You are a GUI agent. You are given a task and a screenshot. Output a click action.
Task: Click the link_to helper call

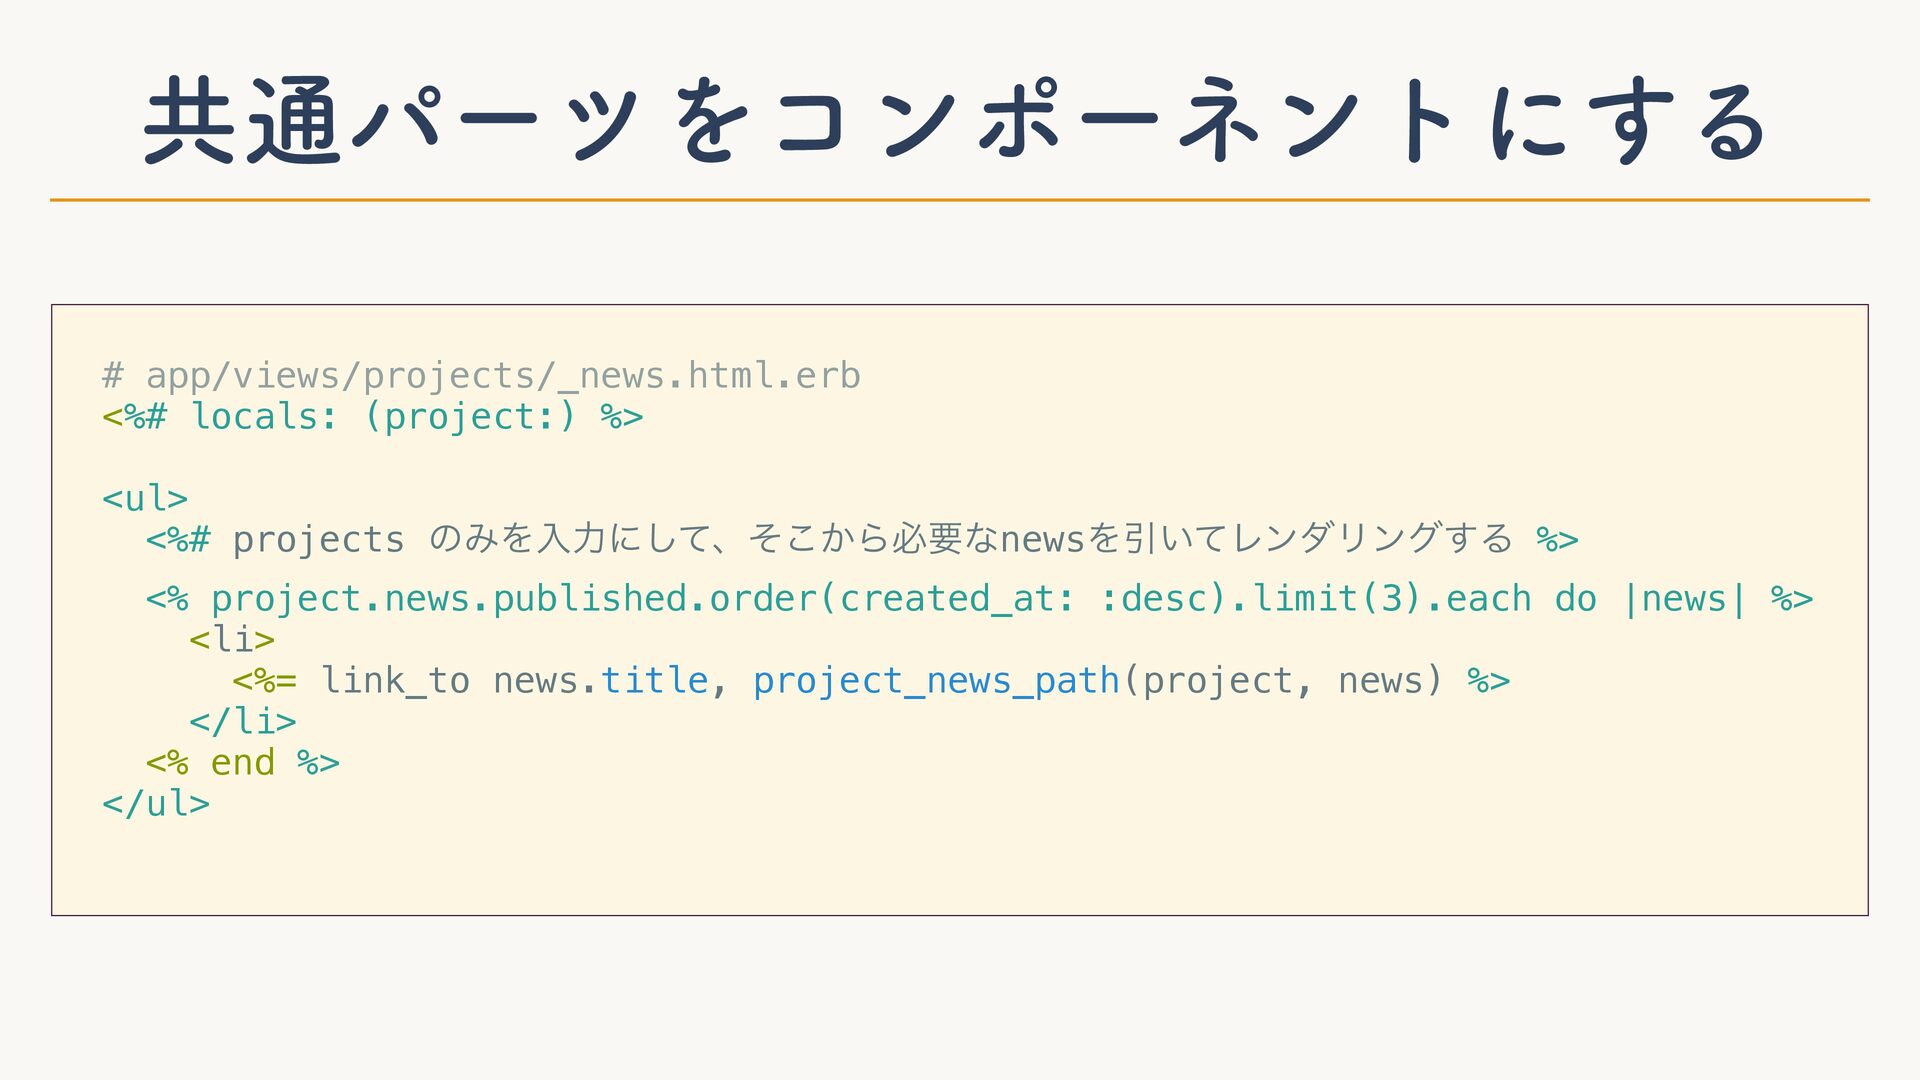click(x=394, y=680)
